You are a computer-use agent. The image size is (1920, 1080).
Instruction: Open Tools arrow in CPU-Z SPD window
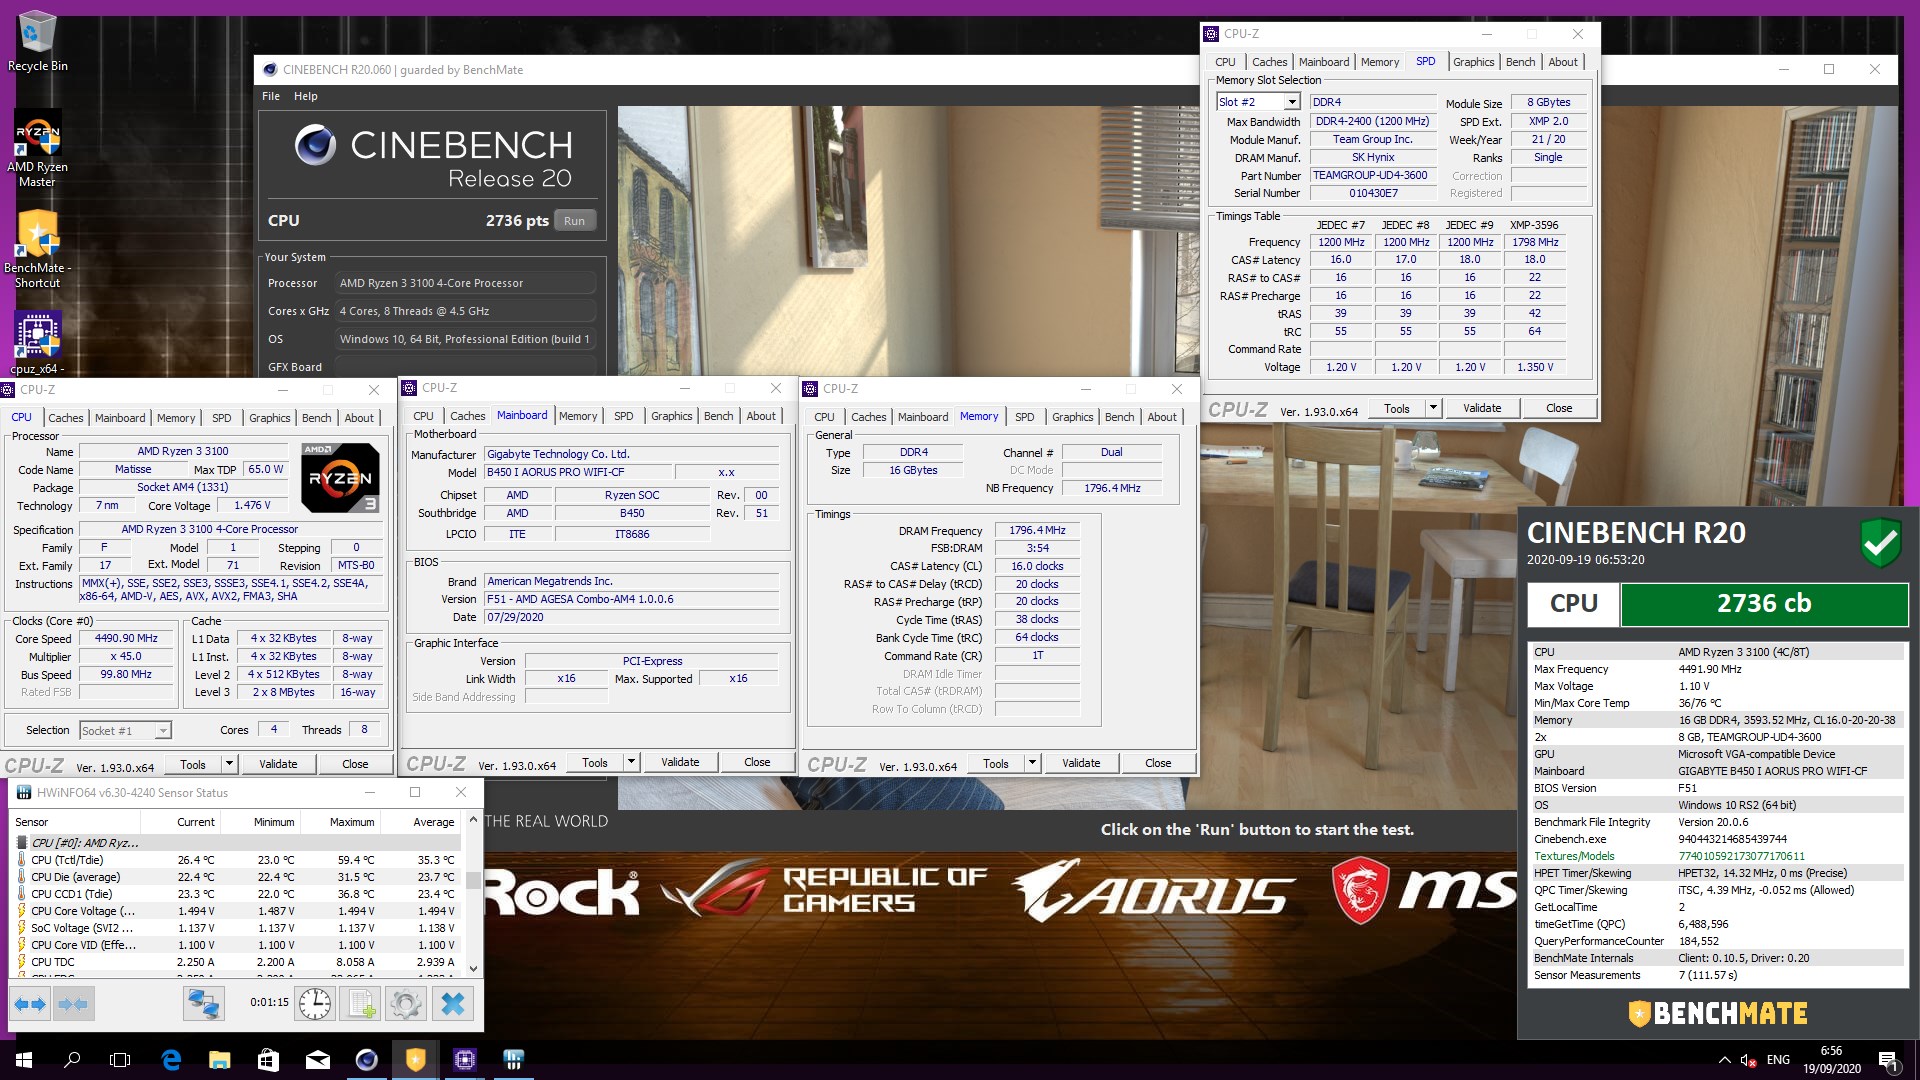[1433, 408]
